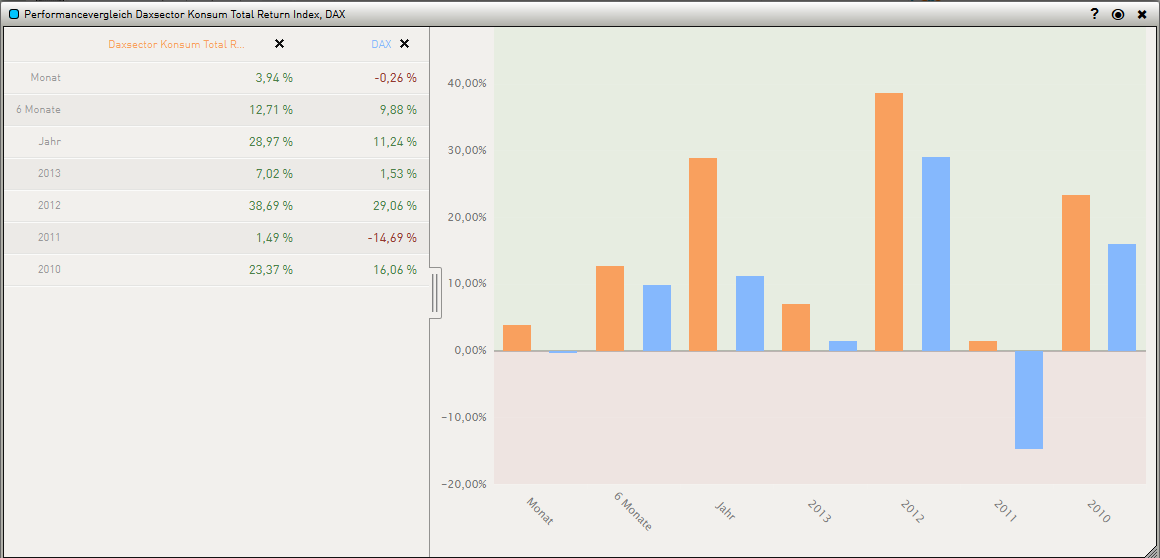
Task: Click the blue window indicator icon beside title
Action: pos(14,14)
